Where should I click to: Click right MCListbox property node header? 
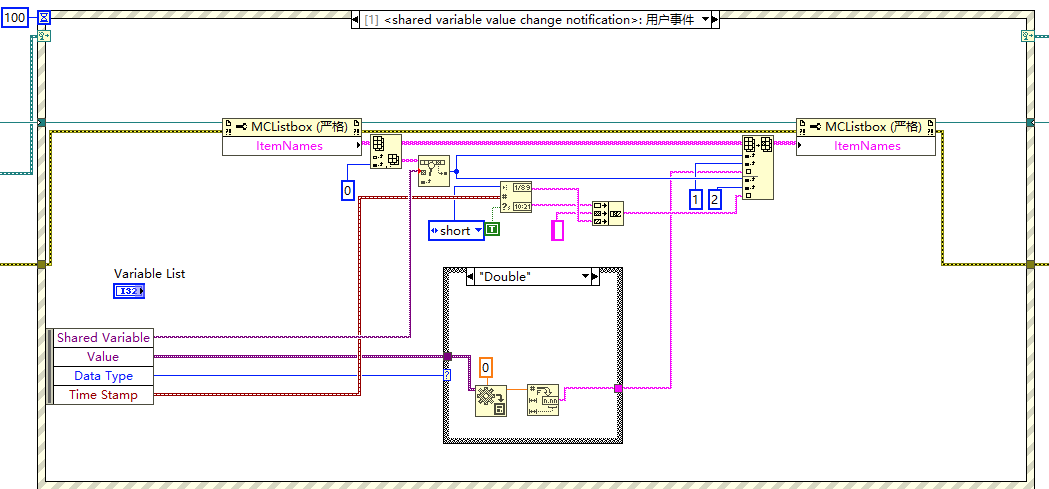pyautogui.click(x=866, y=127)
